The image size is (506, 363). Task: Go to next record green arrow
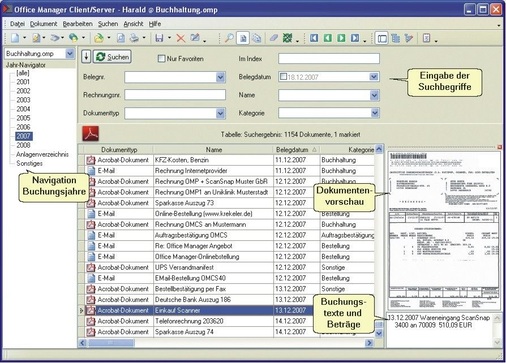click(341, 38)
